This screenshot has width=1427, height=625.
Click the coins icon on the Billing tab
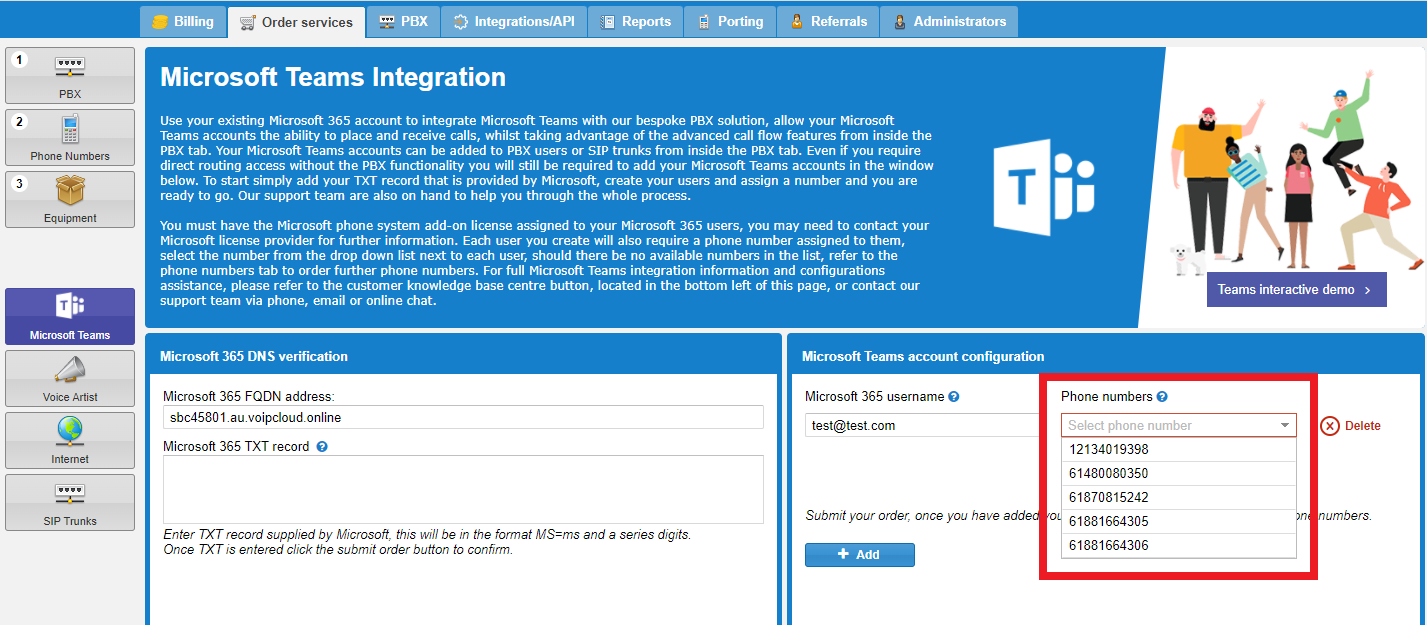(159, 21)
